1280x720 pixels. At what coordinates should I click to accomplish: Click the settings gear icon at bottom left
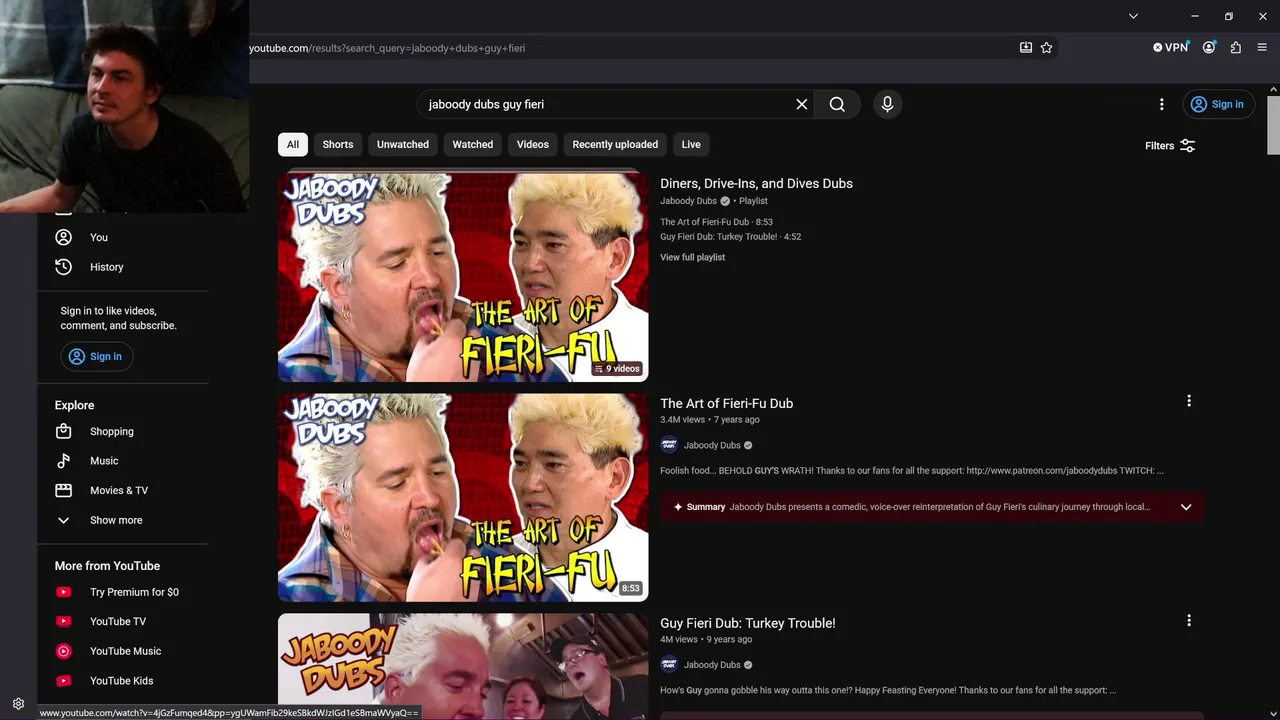(18, 703)
